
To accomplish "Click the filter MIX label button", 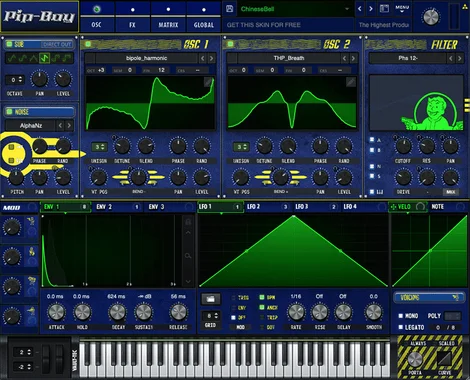I will [x=451, y=192].
